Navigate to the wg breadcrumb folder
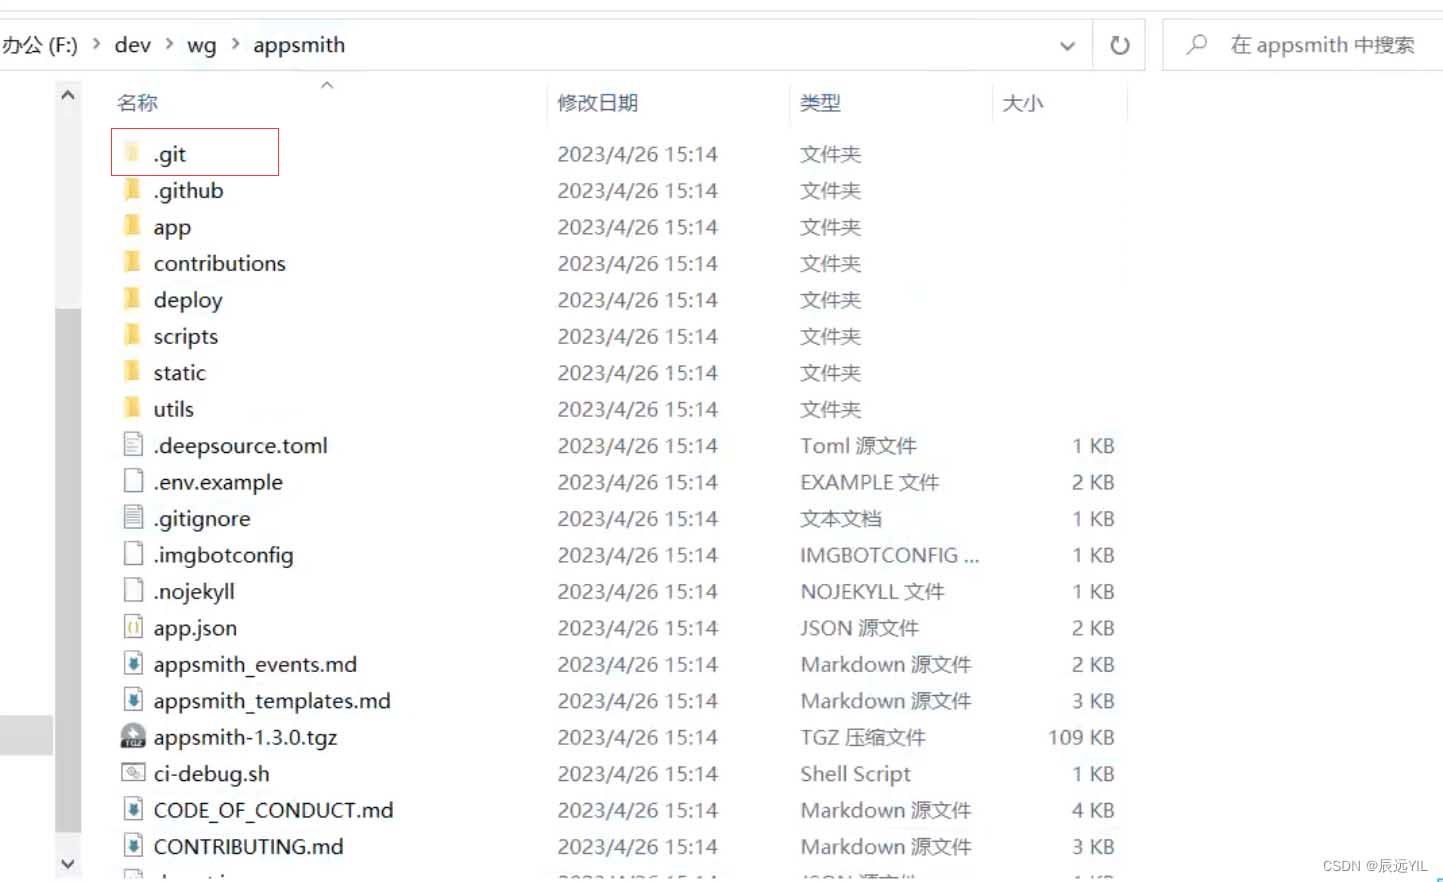The height and width of the screenshot is (882, 1443). [x=201, y=45]
